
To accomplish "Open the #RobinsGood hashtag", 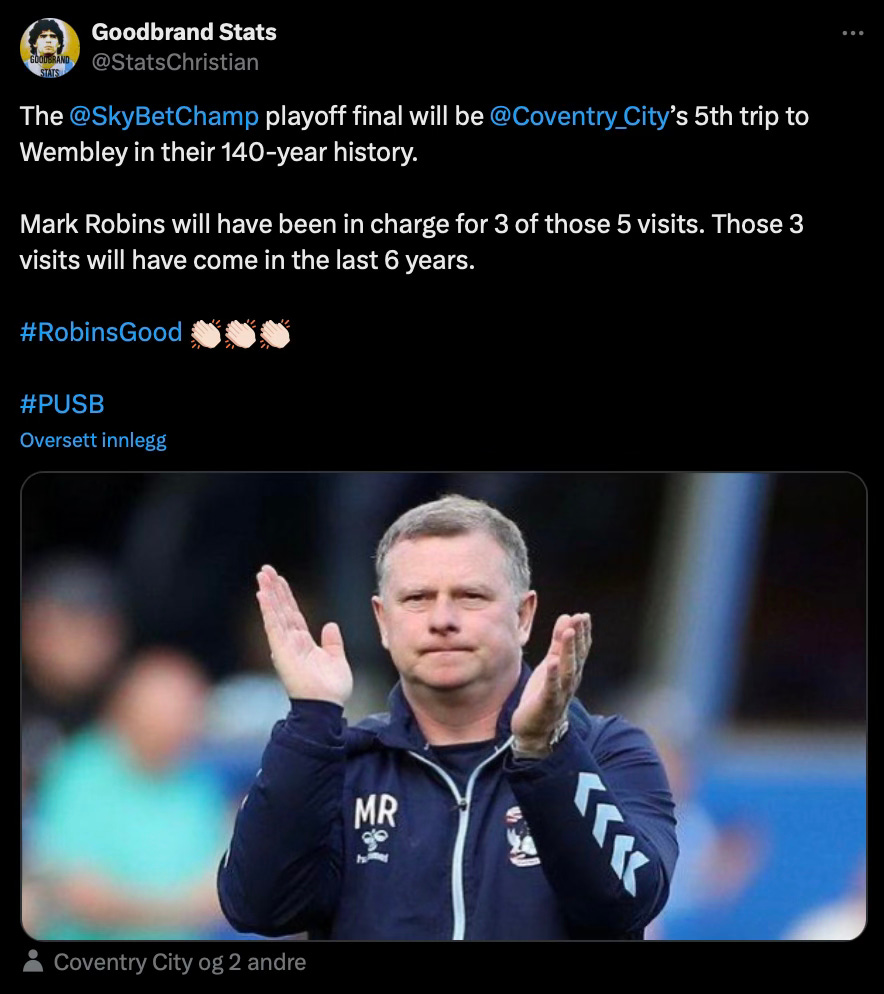I will 101,332.
